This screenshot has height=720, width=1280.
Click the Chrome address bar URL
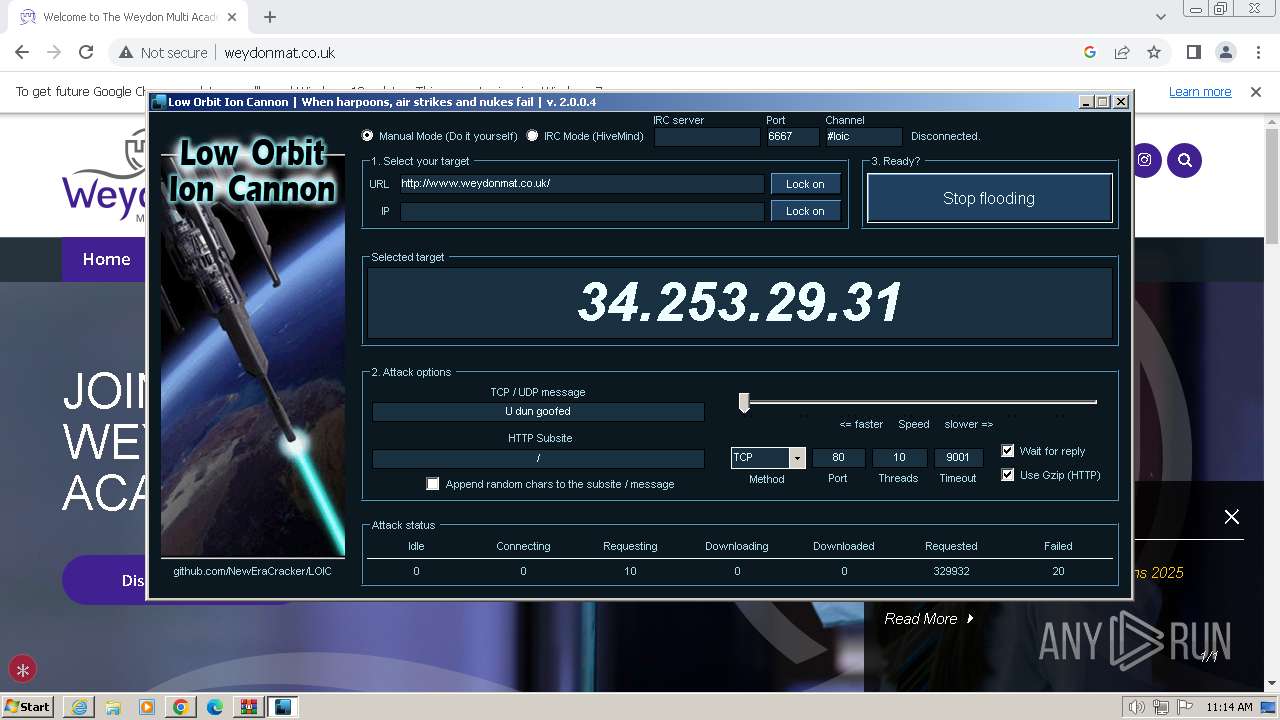(280, 53)
